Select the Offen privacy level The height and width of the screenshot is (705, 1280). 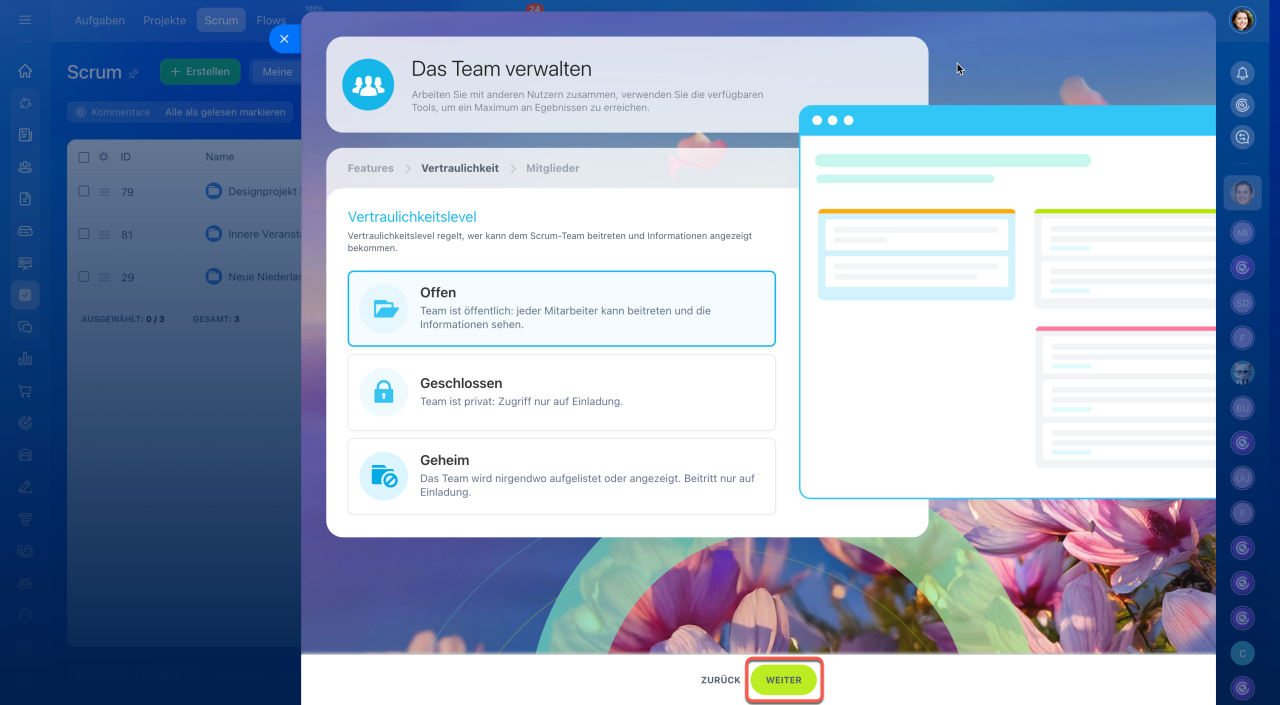point(561,309)
